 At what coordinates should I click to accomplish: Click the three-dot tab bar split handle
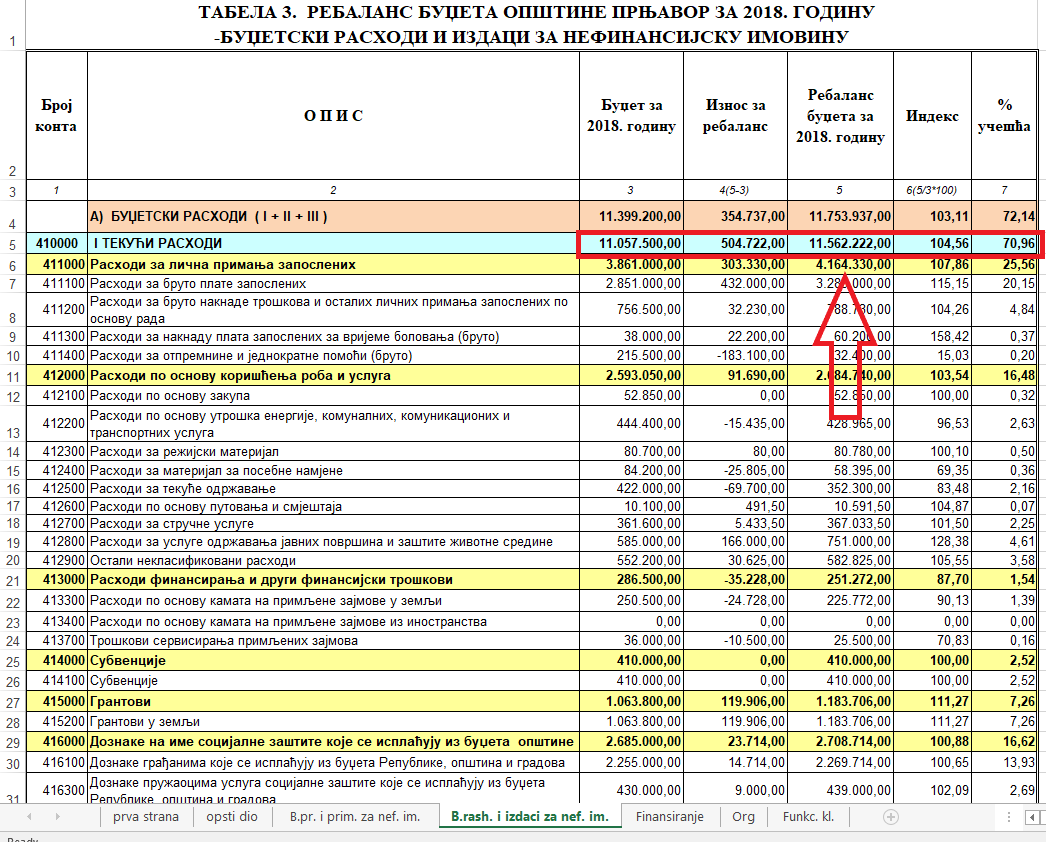(1009, 817)
